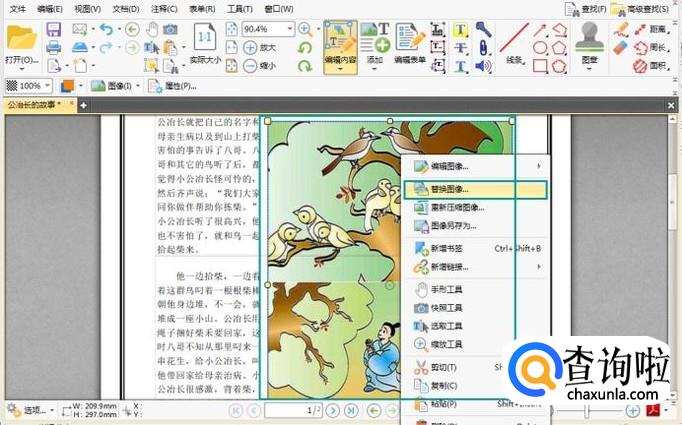Open the Edit 编辑(E) menu
This screenshot has height=425, width=682.
pos(50,9)
